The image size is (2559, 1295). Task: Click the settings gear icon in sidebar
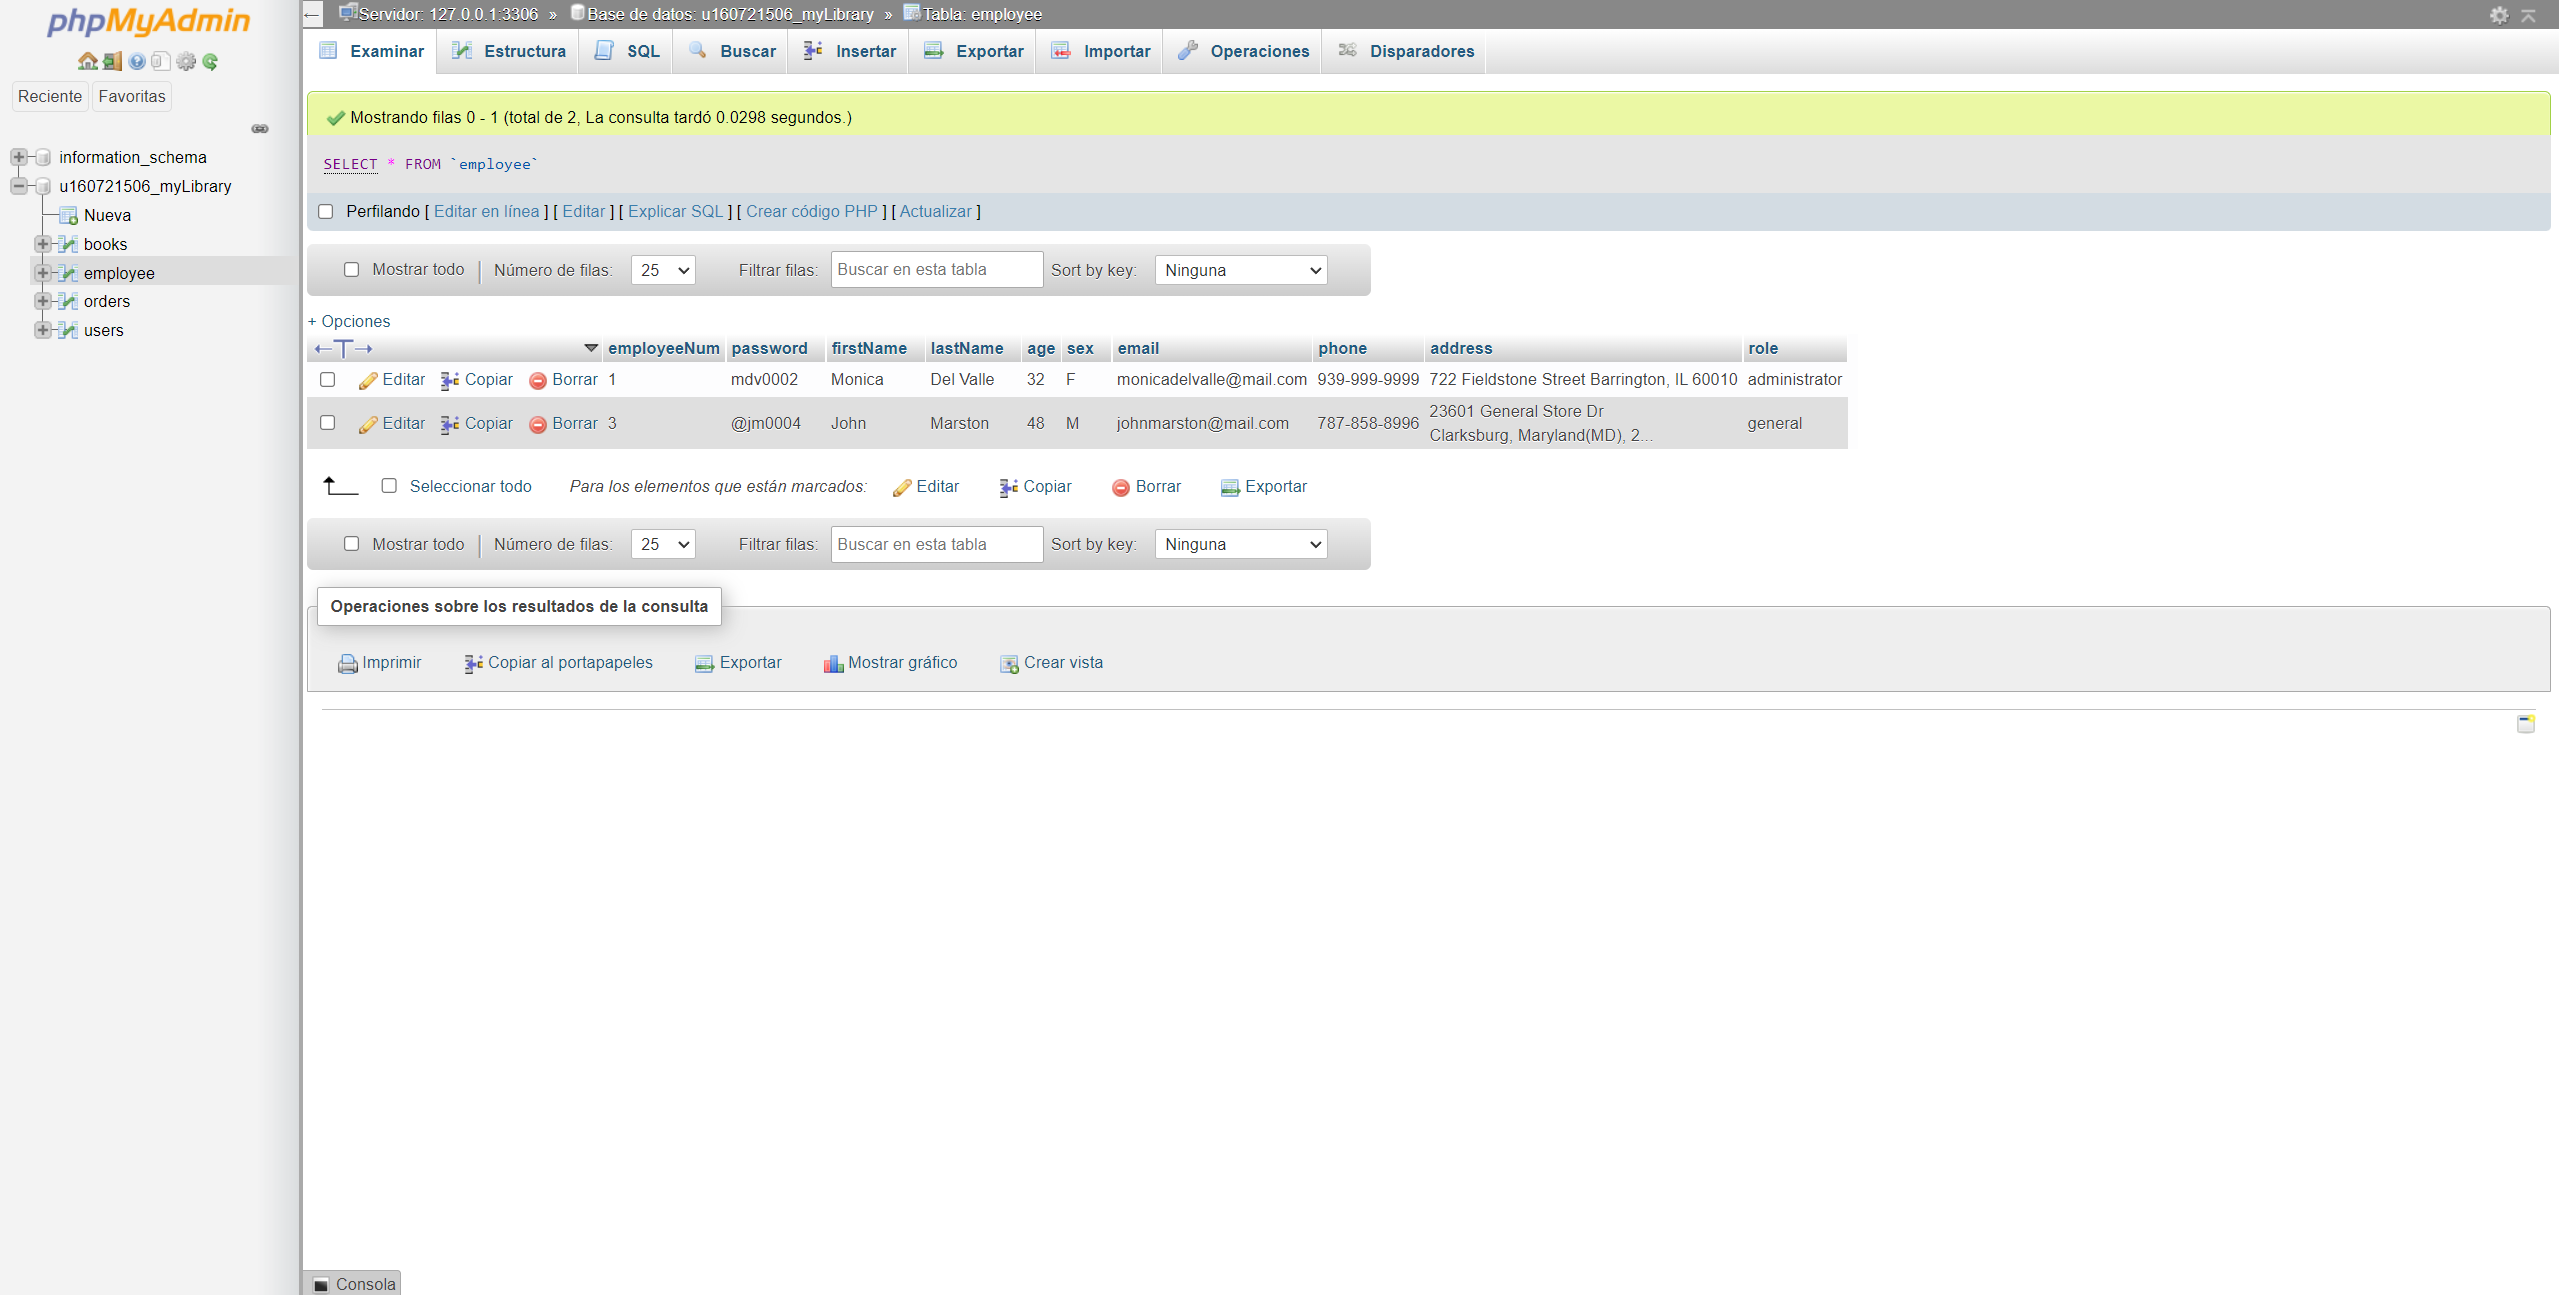tap(186, 61)
